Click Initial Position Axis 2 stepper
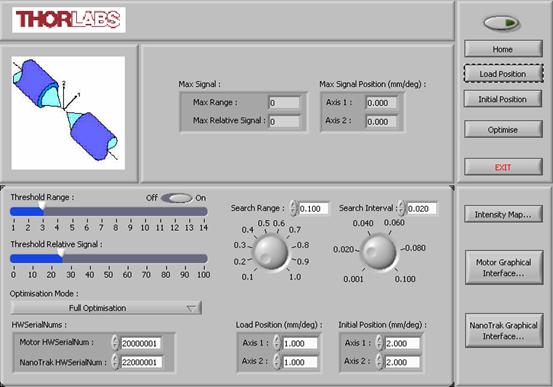Image resolution: width=553 pixels, height=387 pixels. 379,362
